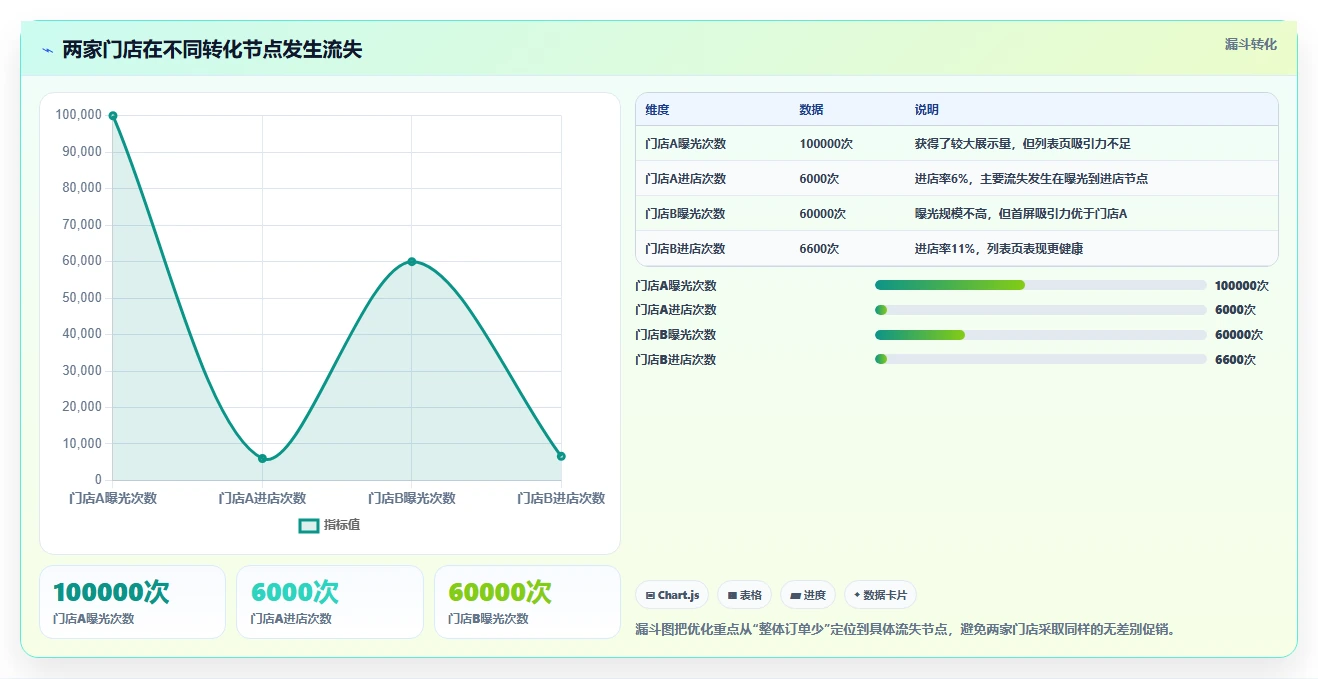Click the 表格 tag chip

(744, 595)
